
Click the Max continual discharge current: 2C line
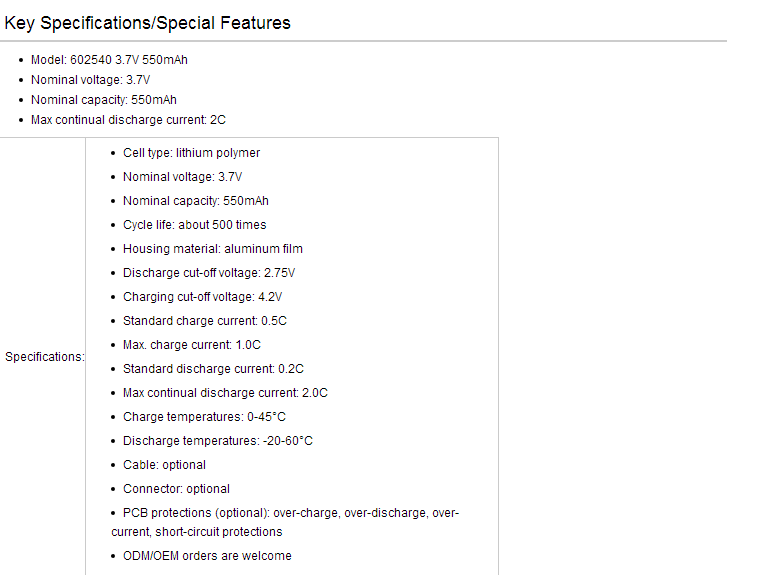[x=128, y=120]
